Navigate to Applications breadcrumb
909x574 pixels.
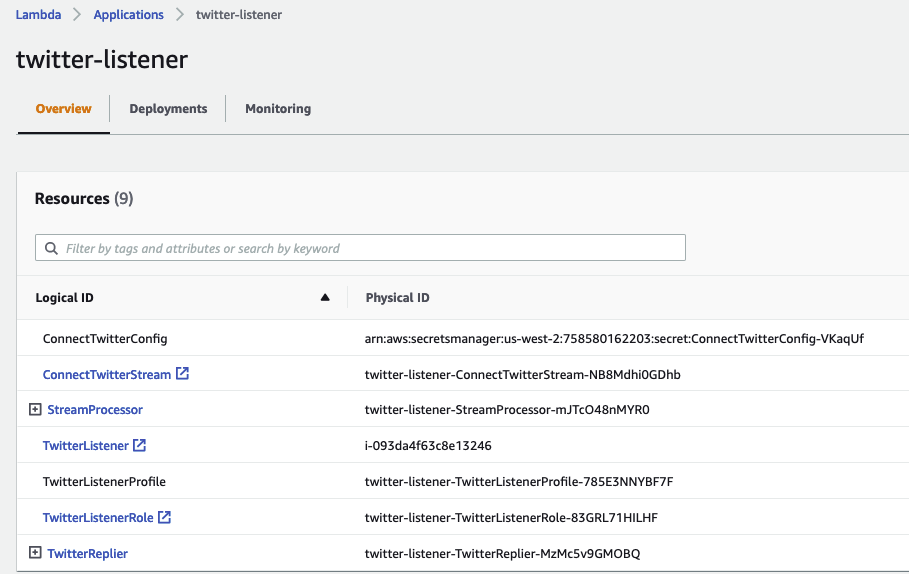(128, 15)
